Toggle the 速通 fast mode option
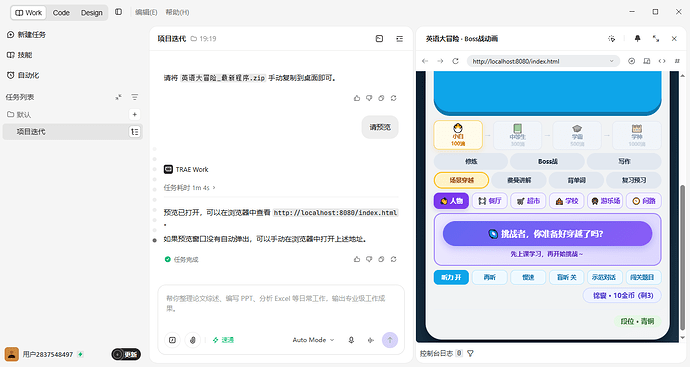690x367 pixels. (x=223, y=340)
